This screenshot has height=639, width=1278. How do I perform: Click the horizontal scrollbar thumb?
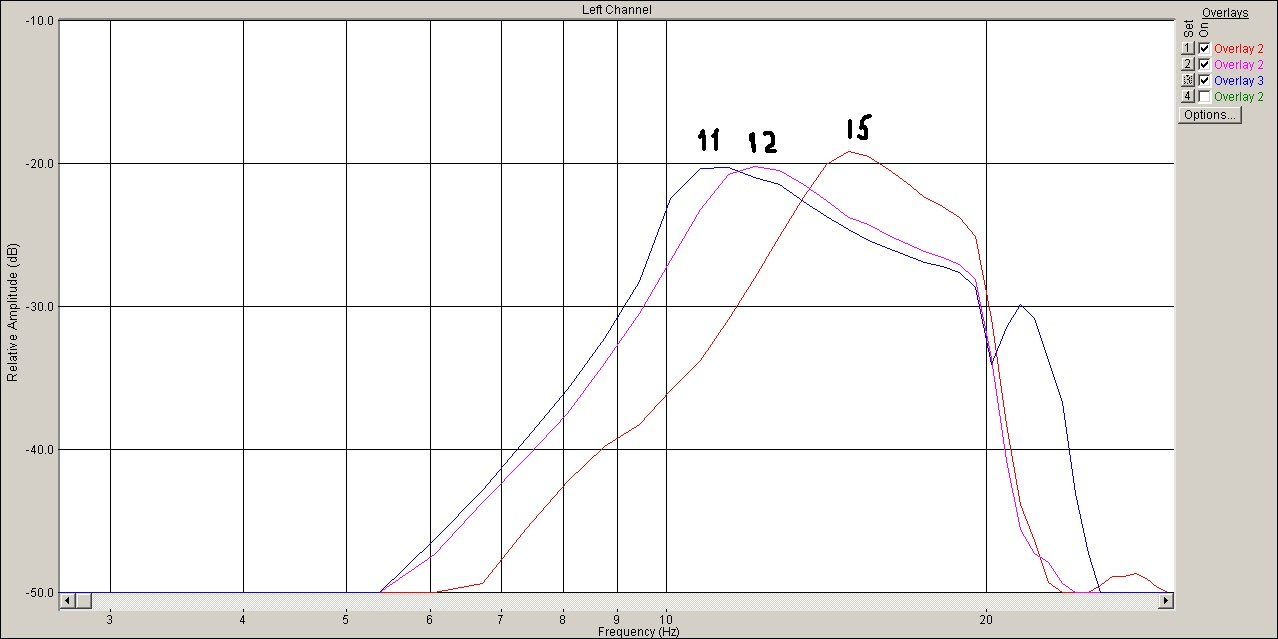pos(83,600)
